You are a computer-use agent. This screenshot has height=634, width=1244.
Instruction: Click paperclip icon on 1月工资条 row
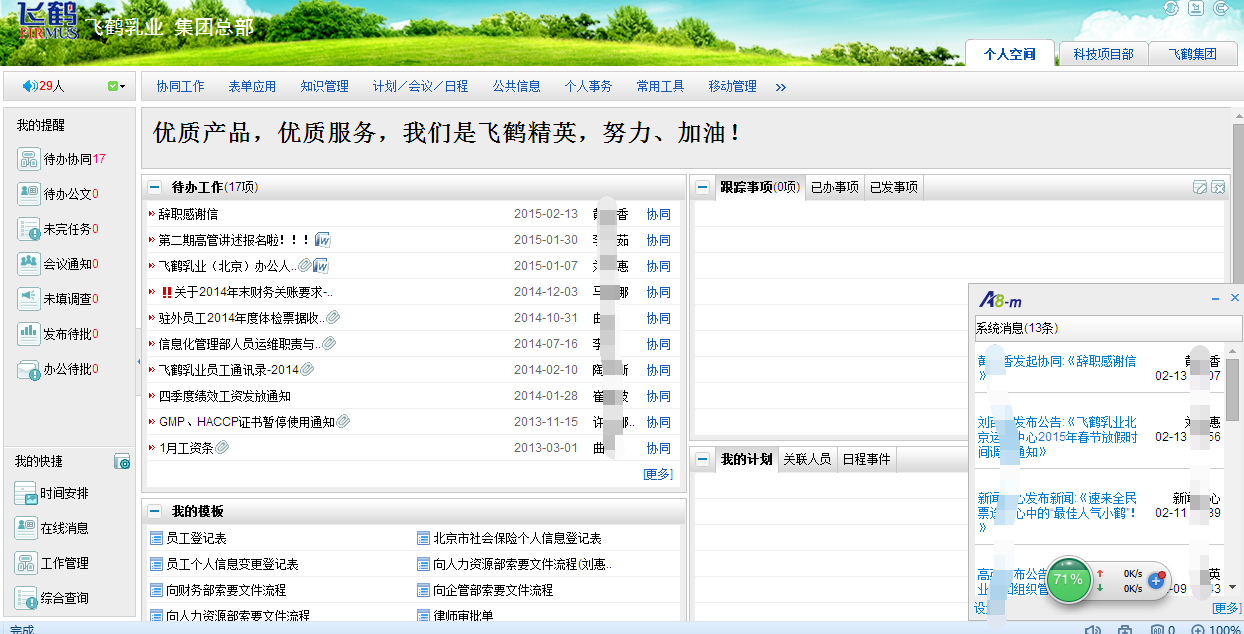pos(222,448)
